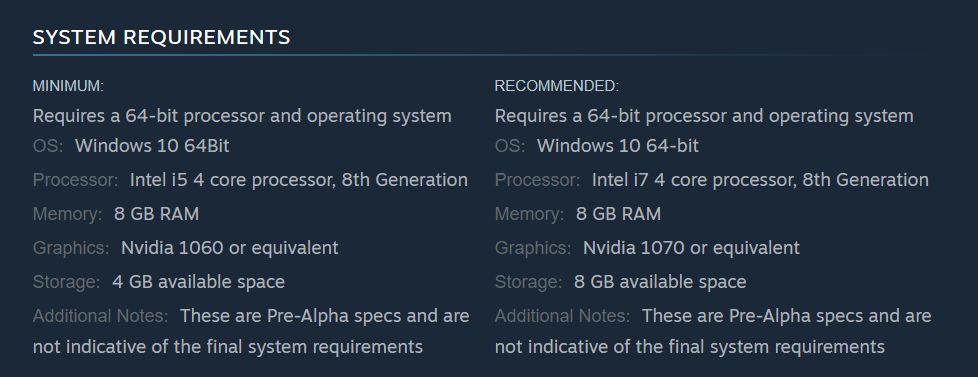Click the recommended Processor label
Viewport: 978px width, 377px height.
pos(538,180)
